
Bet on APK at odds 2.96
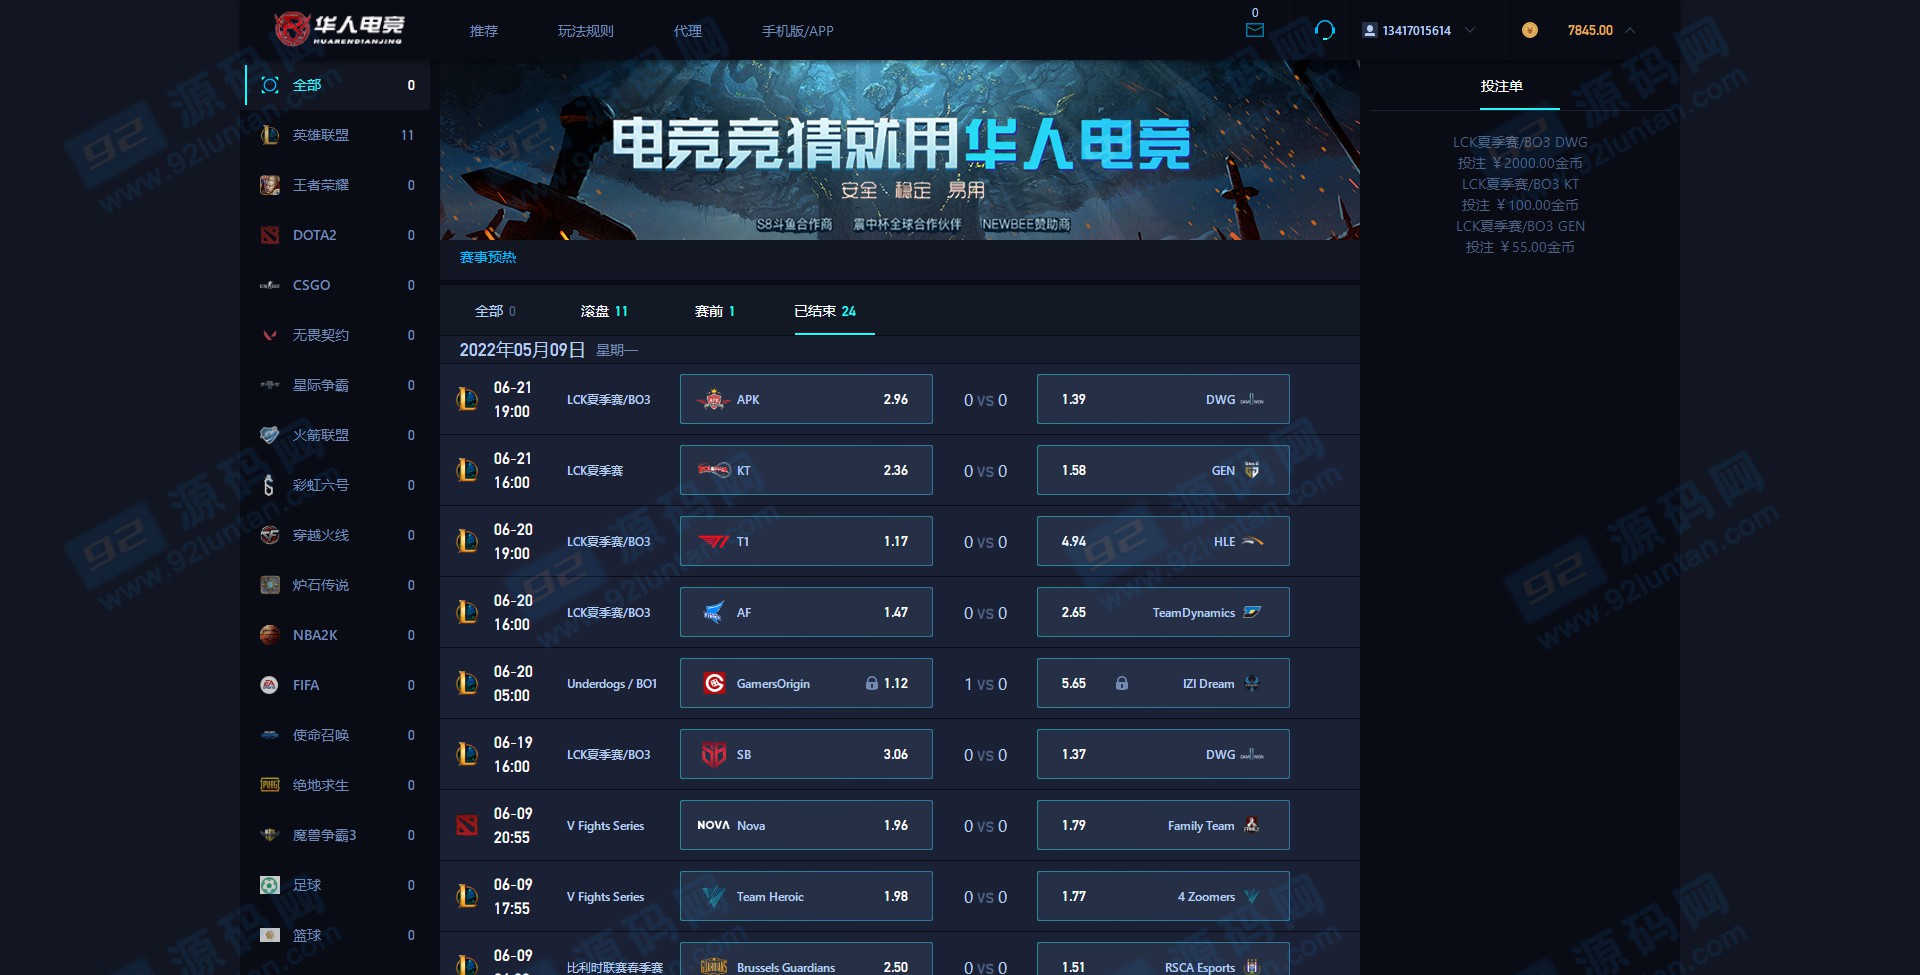point(806,399)
